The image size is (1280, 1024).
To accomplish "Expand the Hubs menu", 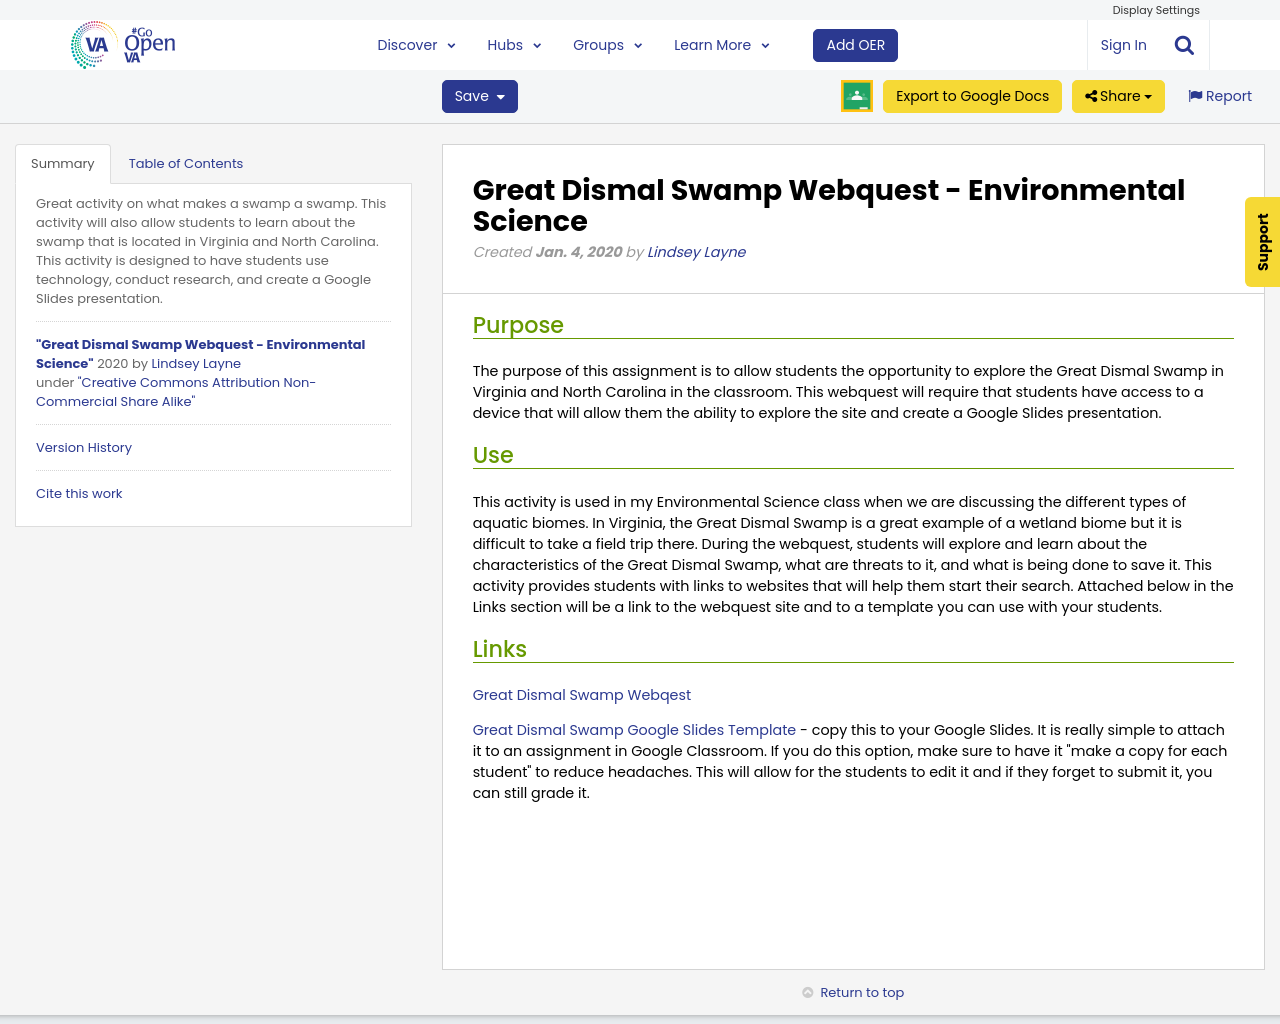I will click(x=513, y=44).
